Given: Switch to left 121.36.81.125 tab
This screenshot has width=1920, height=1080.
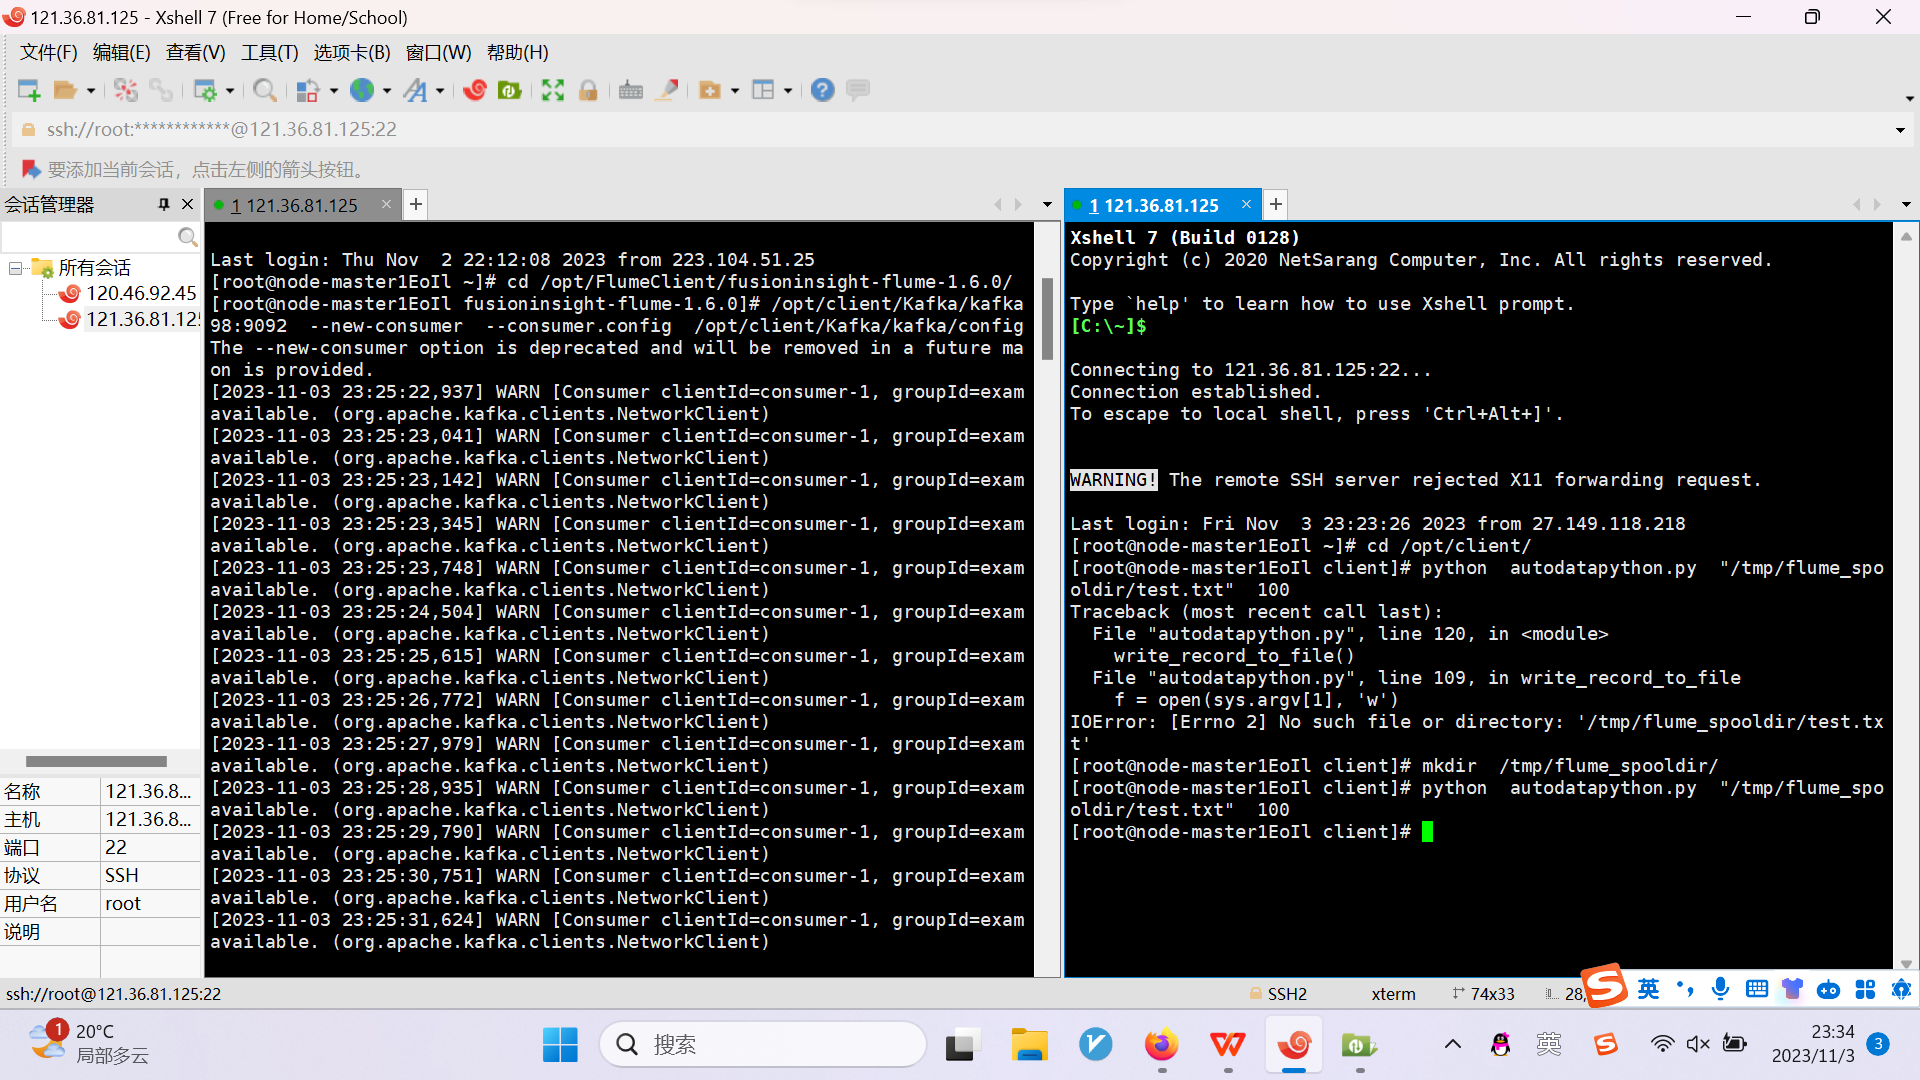Looking at the screenshot, I should pos(300,205).
